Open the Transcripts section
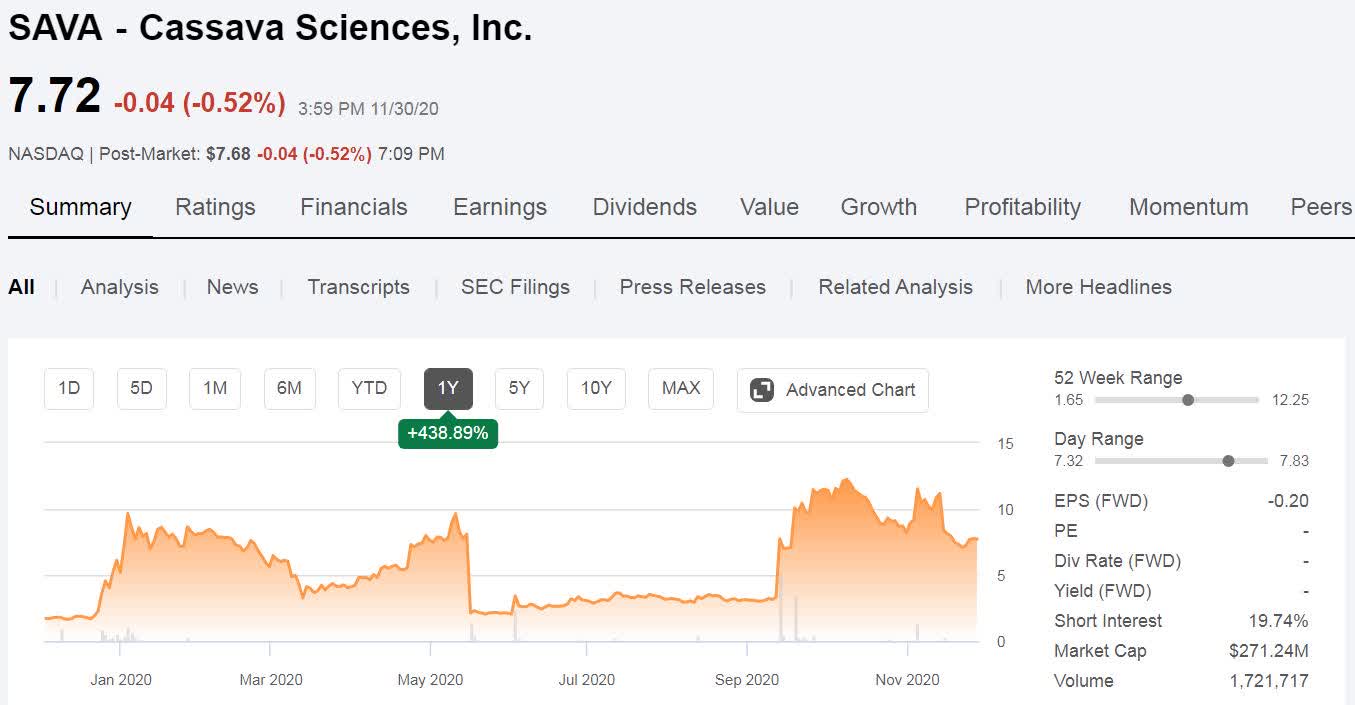1355x705 pixels. pos(358,287)
